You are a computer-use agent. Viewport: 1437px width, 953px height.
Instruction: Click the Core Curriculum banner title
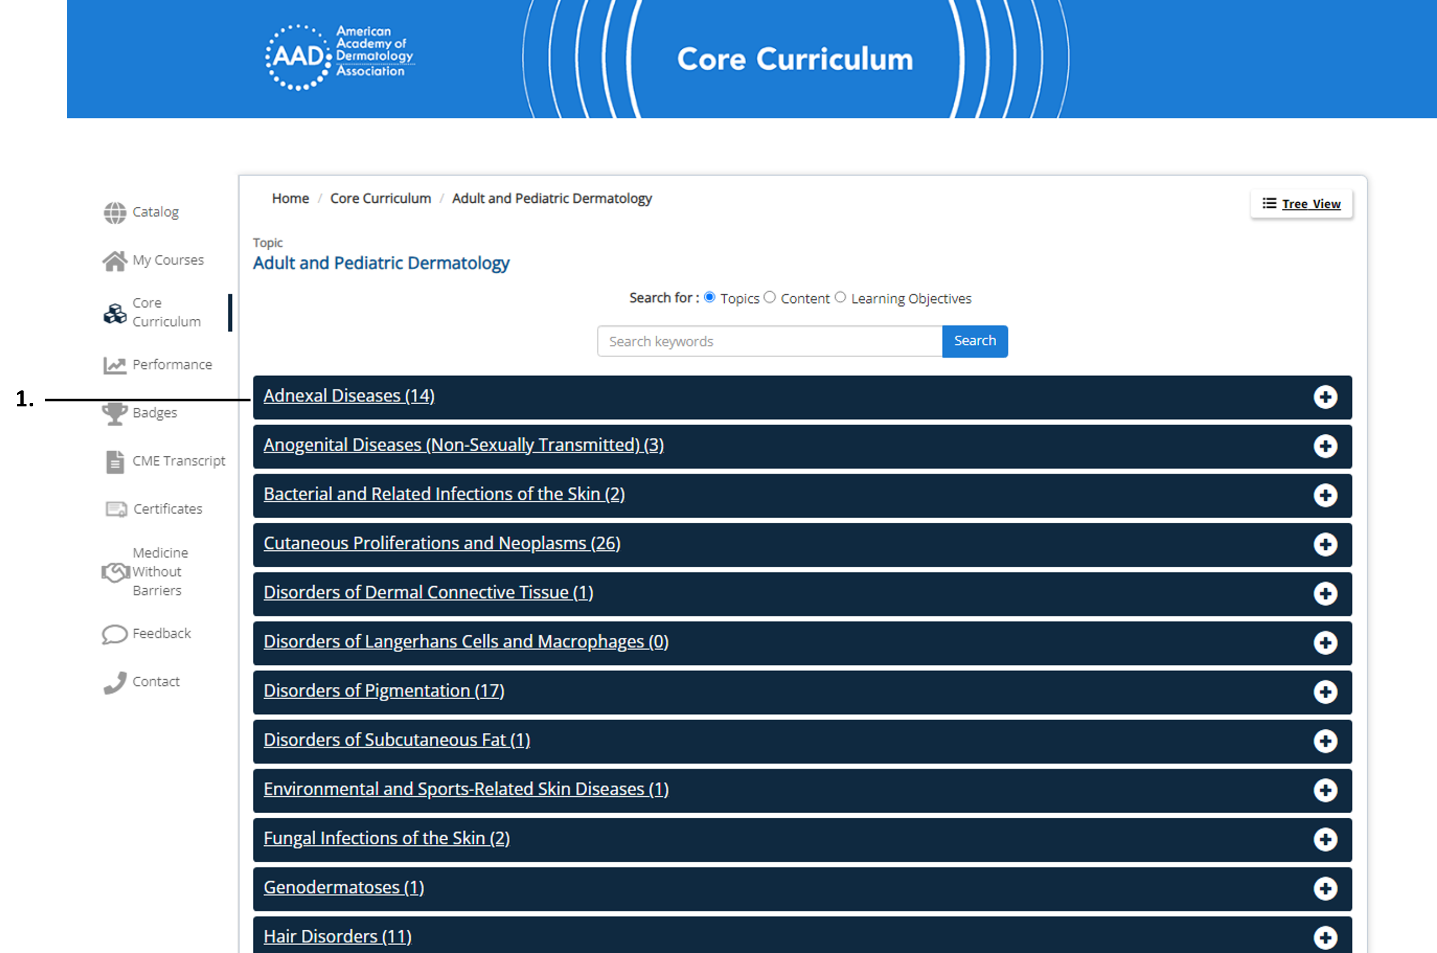(x=795, y=59)
